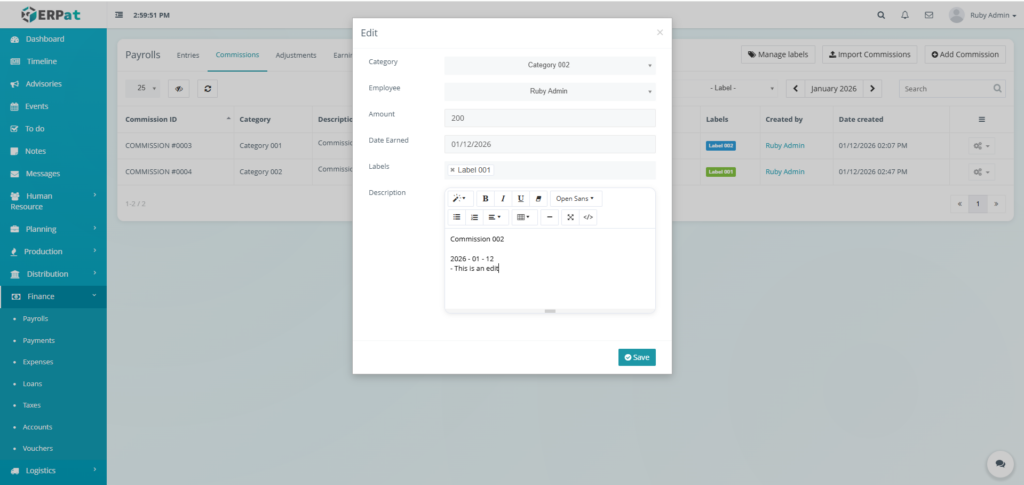Switch editor to code view
This screenshot has width=1024, height=485.
pos(588,217)
